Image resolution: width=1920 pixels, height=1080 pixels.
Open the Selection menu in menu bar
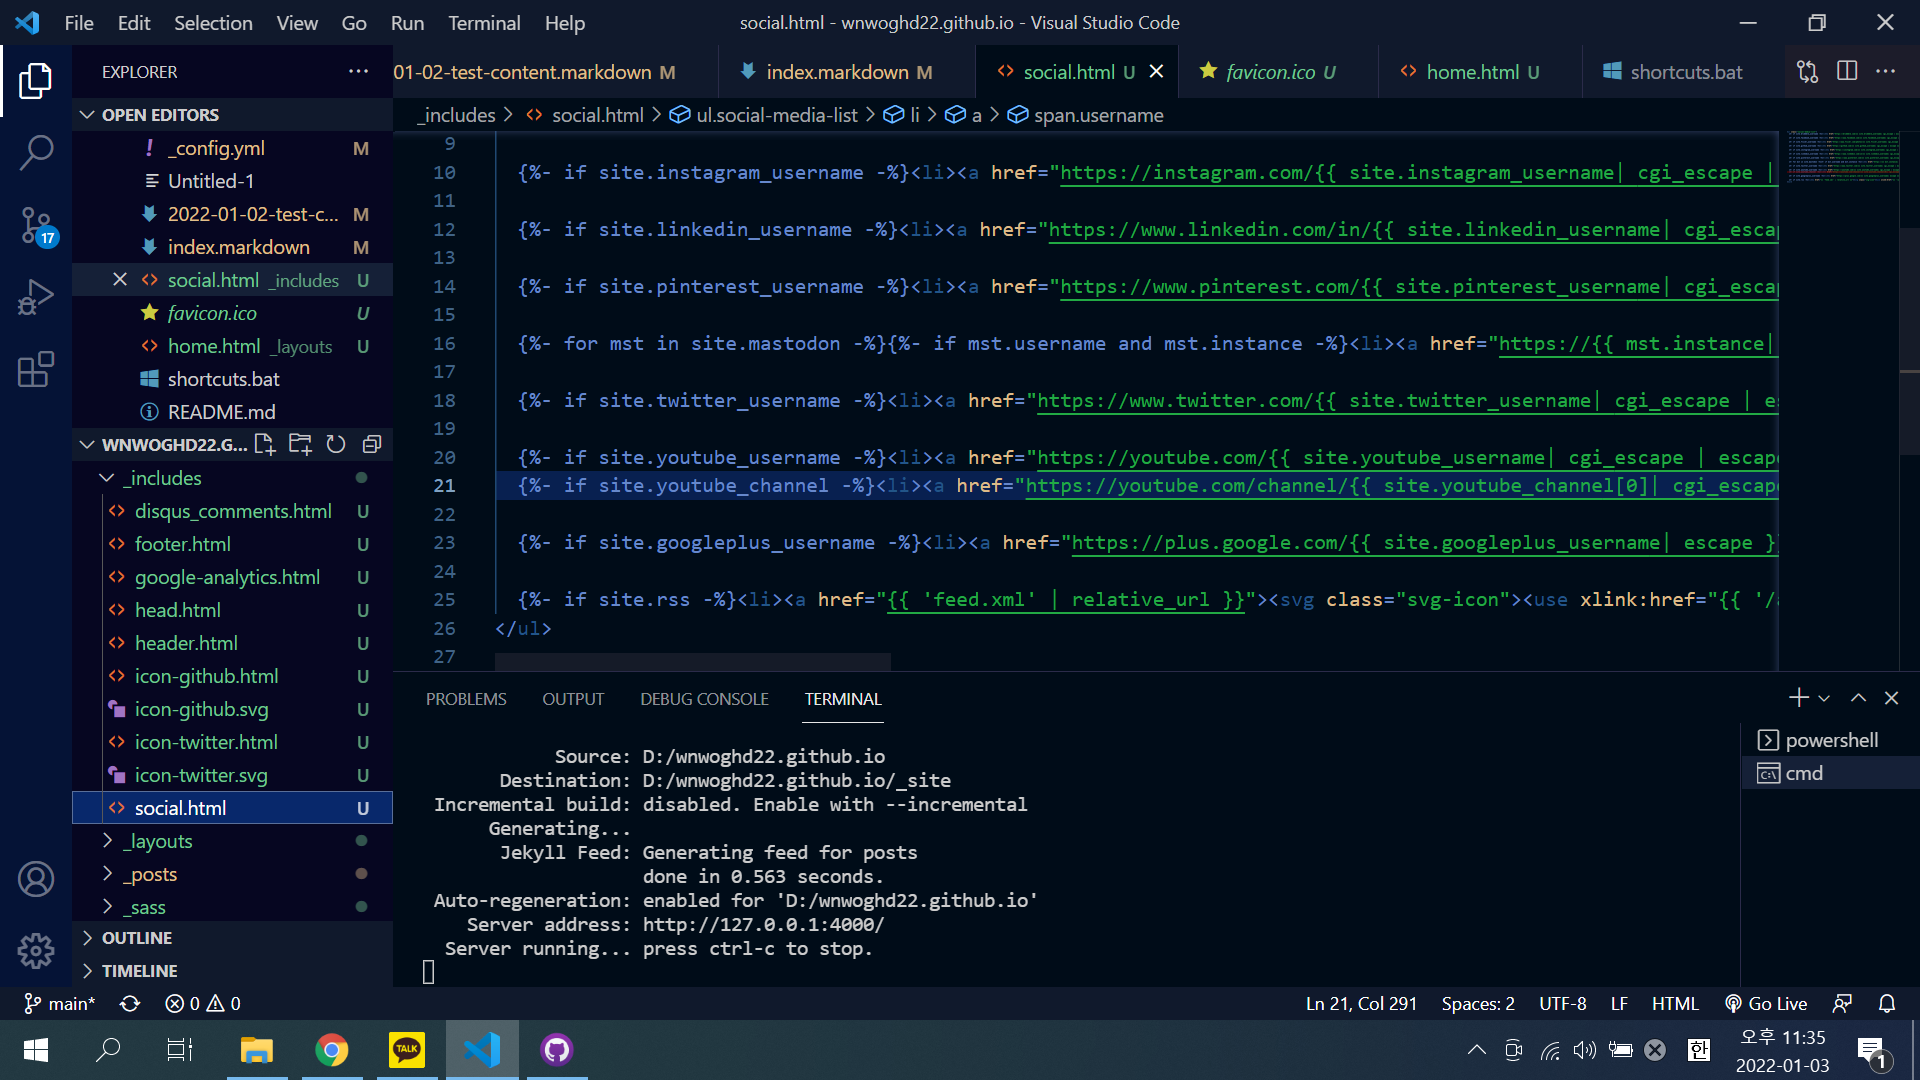pyautogui.click(x=211, y=22)
